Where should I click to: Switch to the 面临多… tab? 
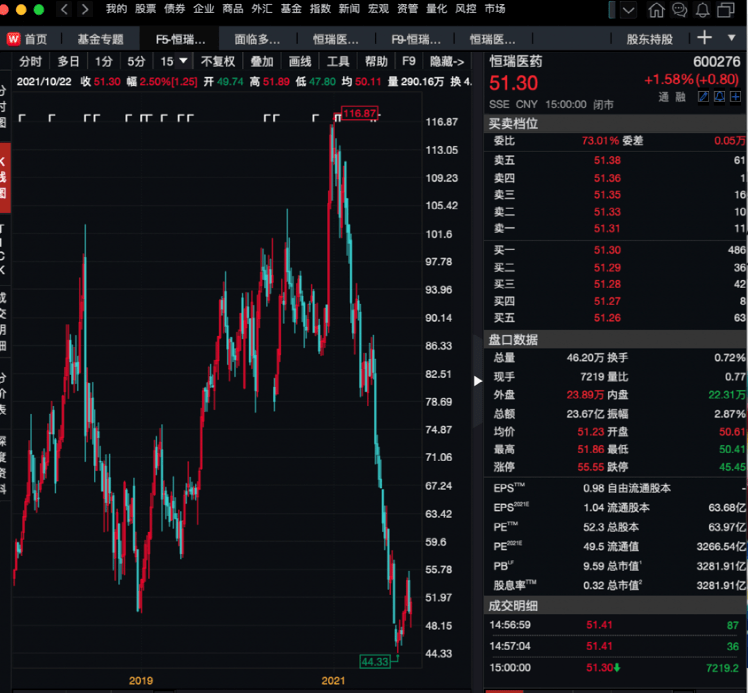258,39
